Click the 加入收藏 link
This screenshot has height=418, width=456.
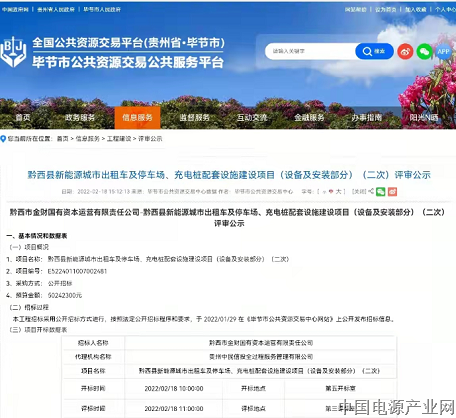point(416,10)
